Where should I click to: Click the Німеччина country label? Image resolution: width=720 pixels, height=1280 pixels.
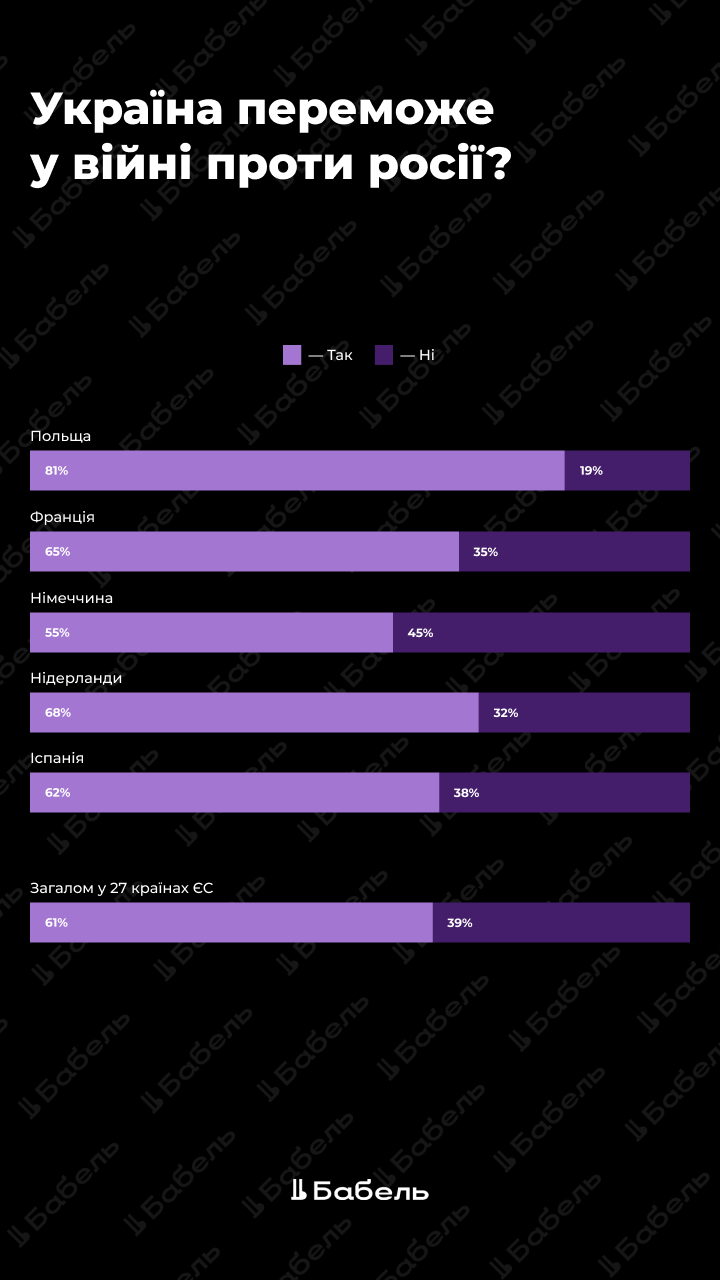[71, 597]
